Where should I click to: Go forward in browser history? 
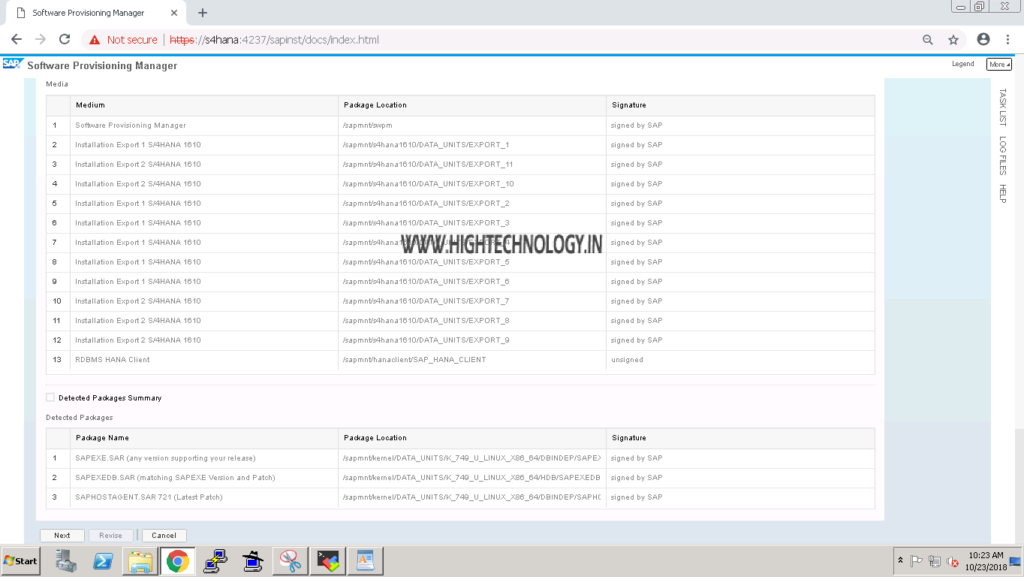(x=40, y=40)
